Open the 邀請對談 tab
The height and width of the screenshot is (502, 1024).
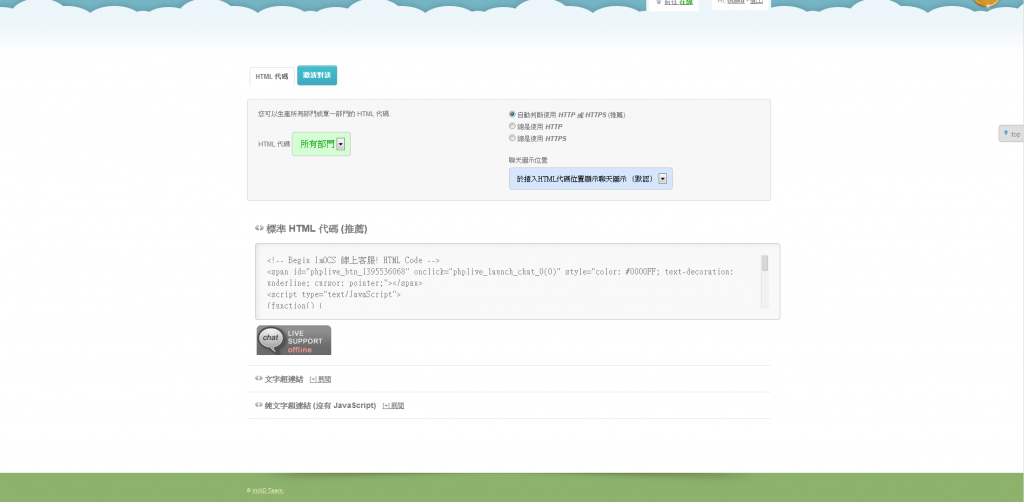pyautogui.click(x=317, y=75)
